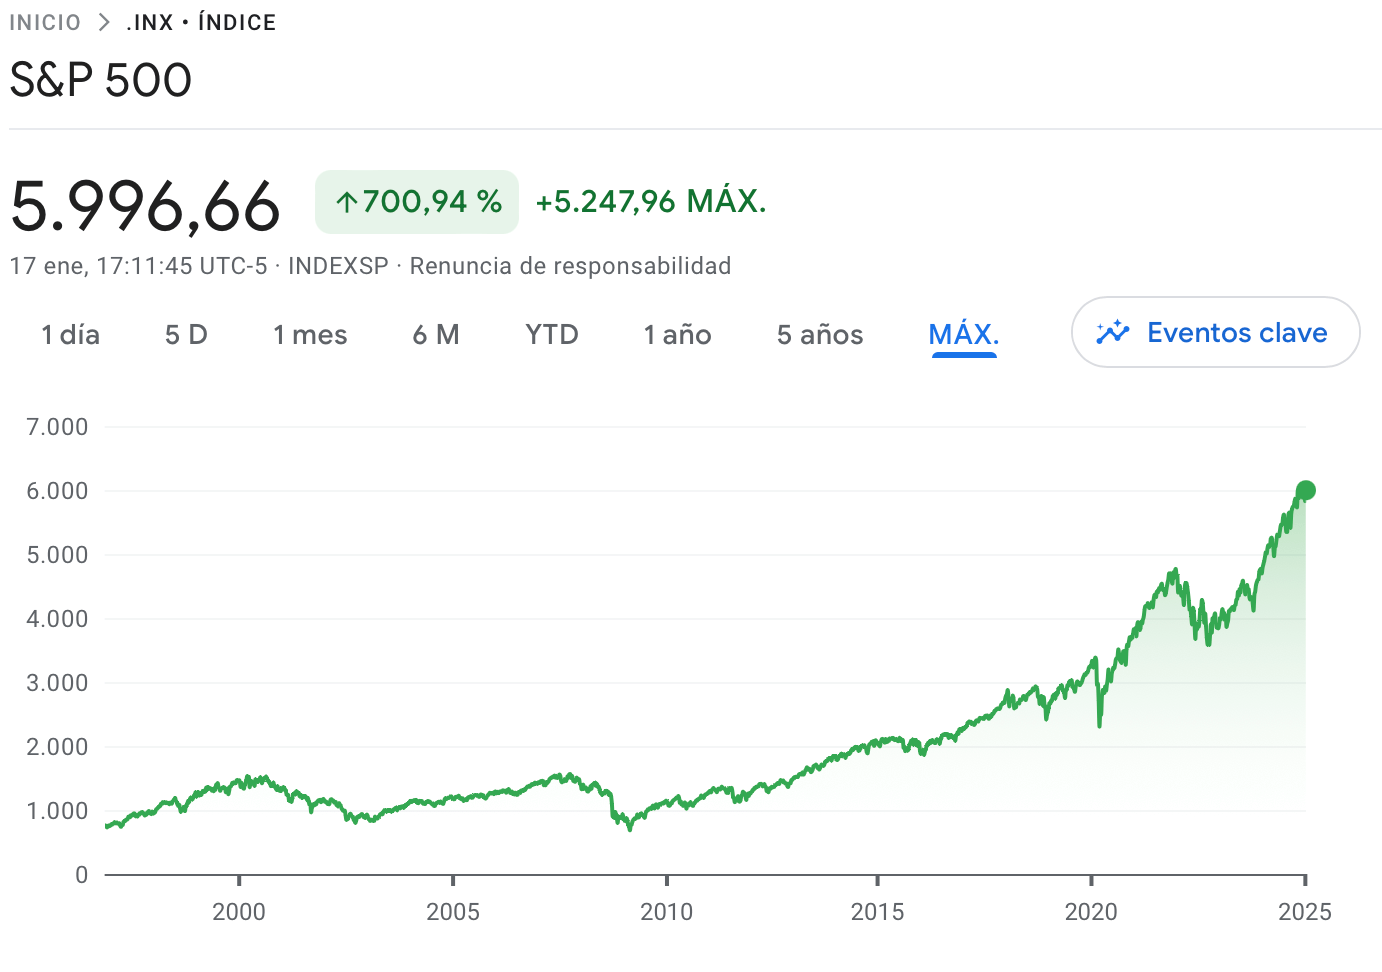The height and width of the screenshot is (972, 1382).
Task: Show the 1 mes time range
Action: [x=310, y=335]
